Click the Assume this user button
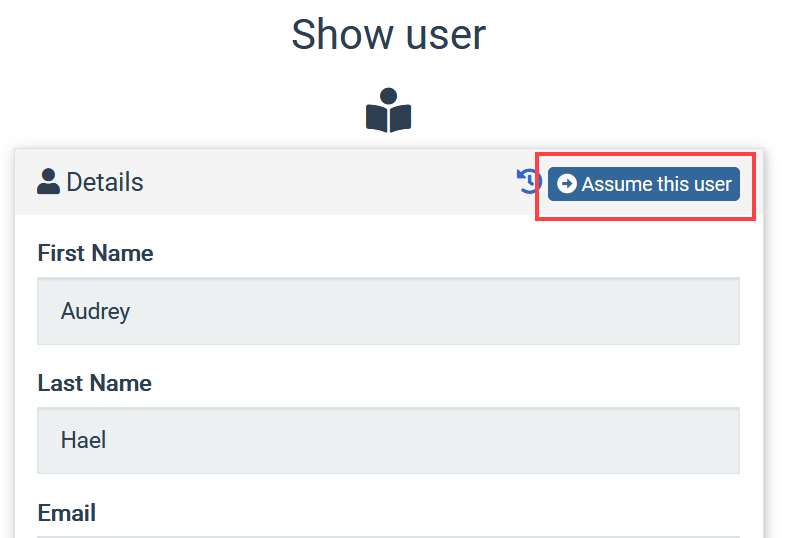The height and width of the screenshot is (538, 787). coord(643,184)
